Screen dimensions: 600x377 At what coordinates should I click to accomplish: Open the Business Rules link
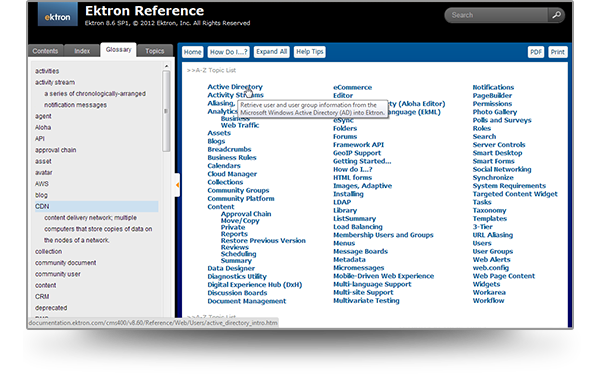pos(232,158)
